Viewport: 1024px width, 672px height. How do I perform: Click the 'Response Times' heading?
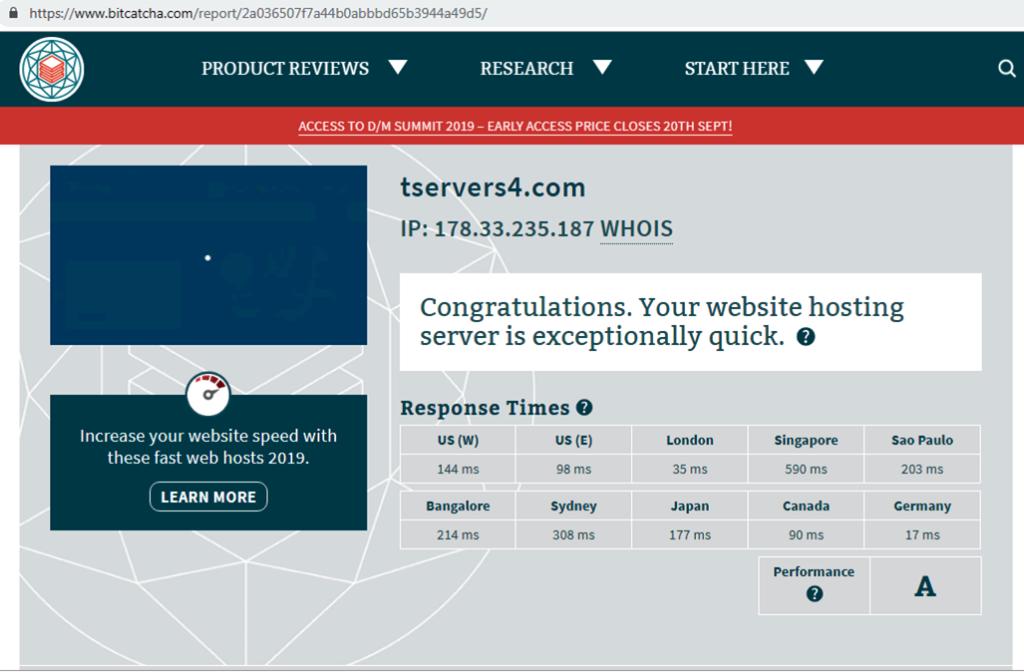click(x=485, y=408)
